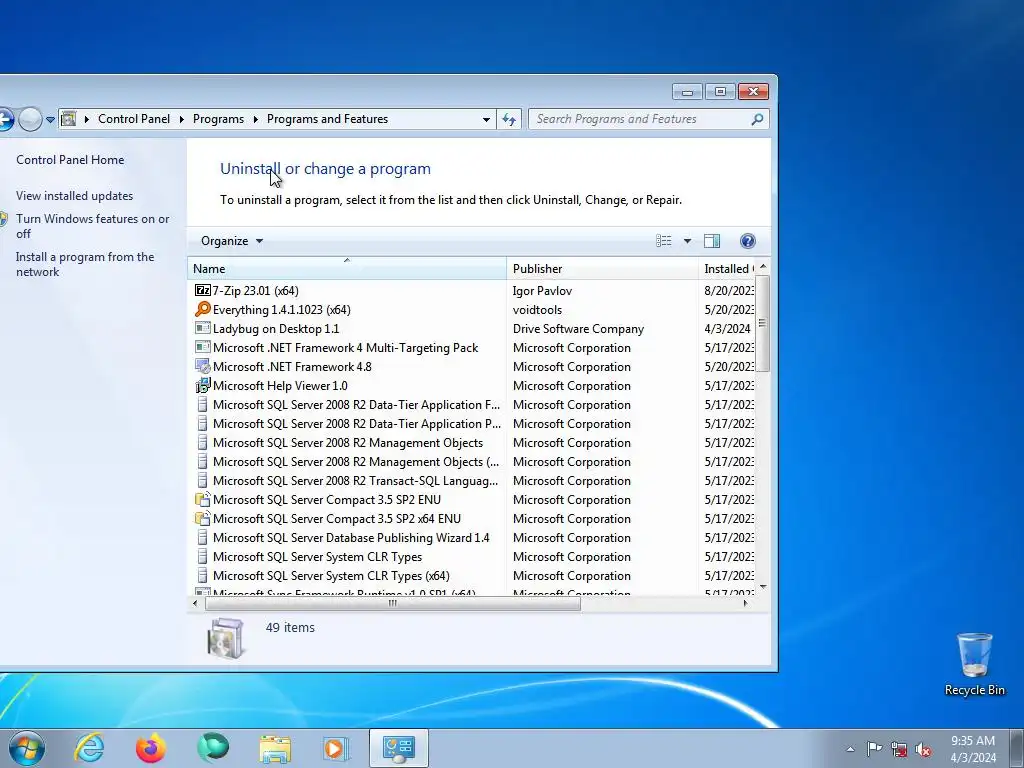Click the publisher cell Igor Pavlov
This screenshot has height=768, width=1024.
pyautogui.click(x=542, y=291)
